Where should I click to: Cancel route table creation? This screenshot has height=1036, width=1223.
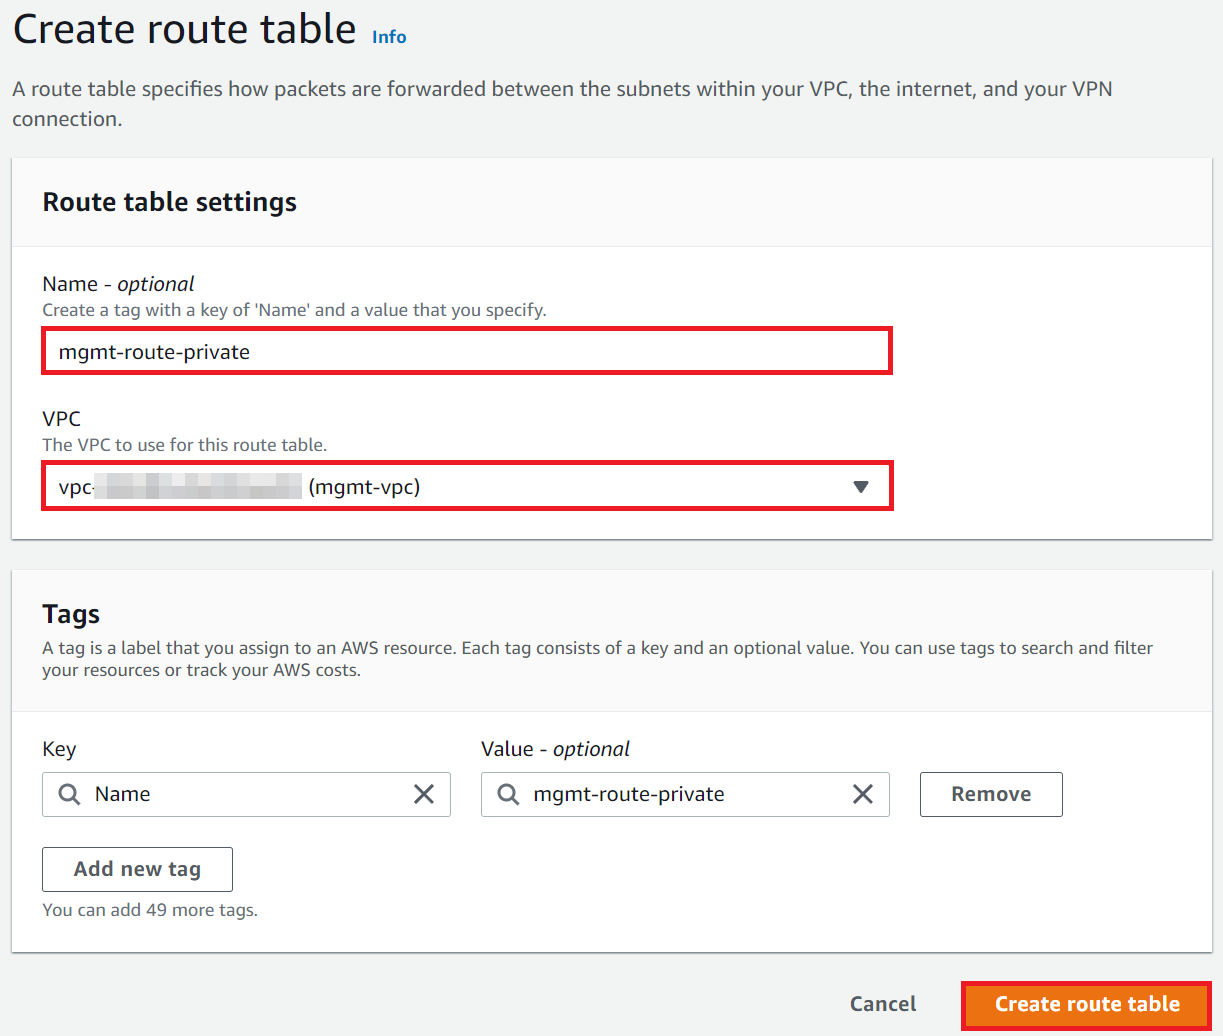tap(883, 1004)
